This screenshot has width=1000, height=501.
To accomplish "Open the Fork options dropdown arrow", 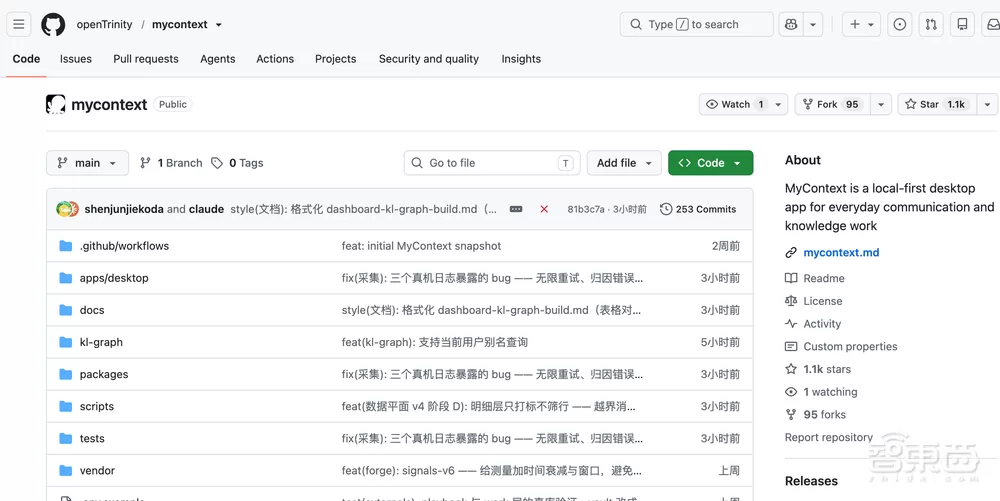I will tap(881, 105).
